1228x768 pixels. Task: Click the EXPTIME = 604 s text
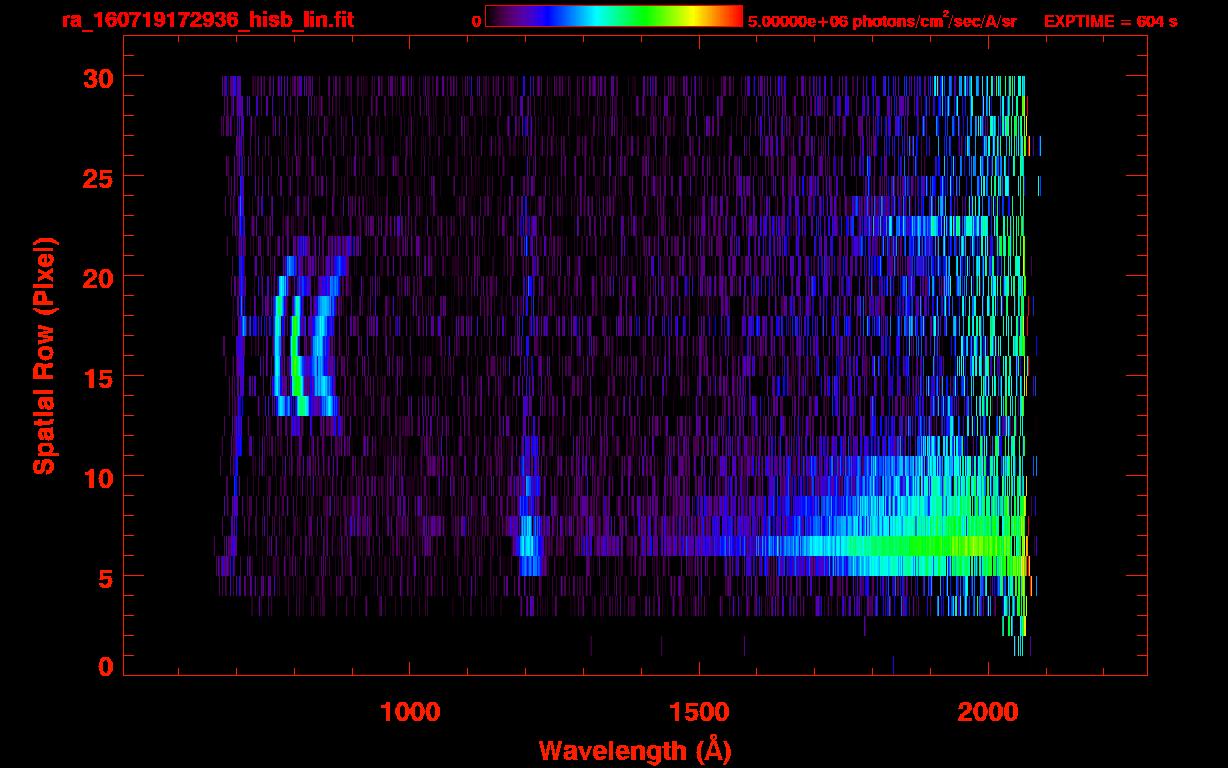[x=1110, y=21]
